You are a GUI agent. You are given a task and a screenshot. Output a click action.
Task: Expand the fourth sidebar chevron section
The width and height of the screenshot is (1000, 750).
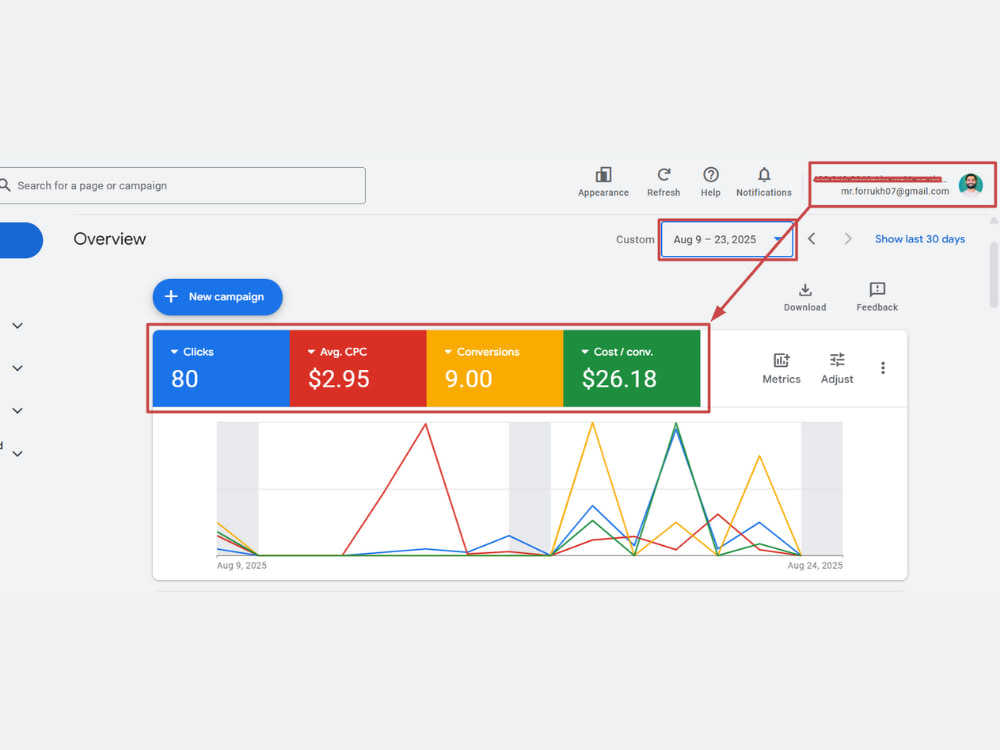(x=18, y=453)
